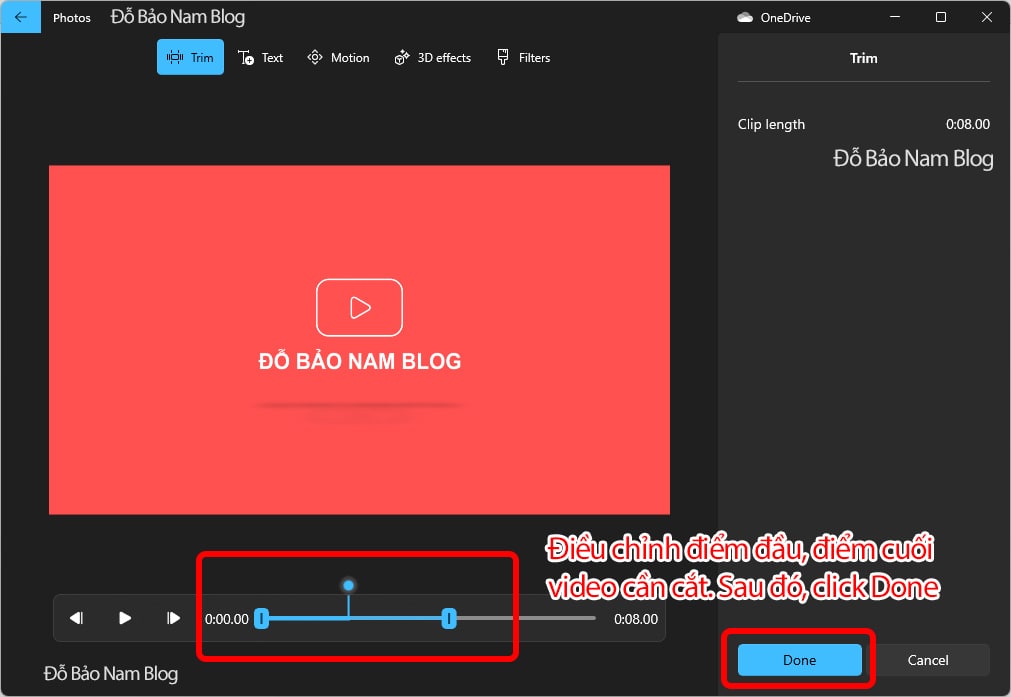Screen dimensions: 1011x697
Task: Open the Text tool
Action: tap(260, 57)
